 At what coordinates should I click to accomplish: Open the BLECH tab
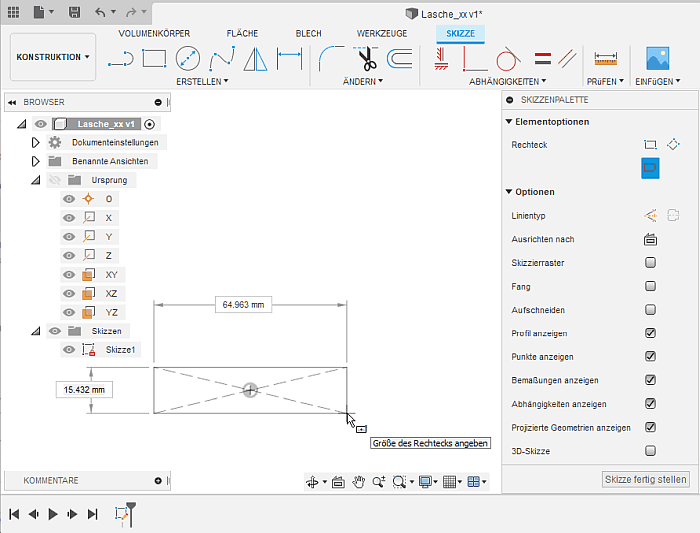308,33
